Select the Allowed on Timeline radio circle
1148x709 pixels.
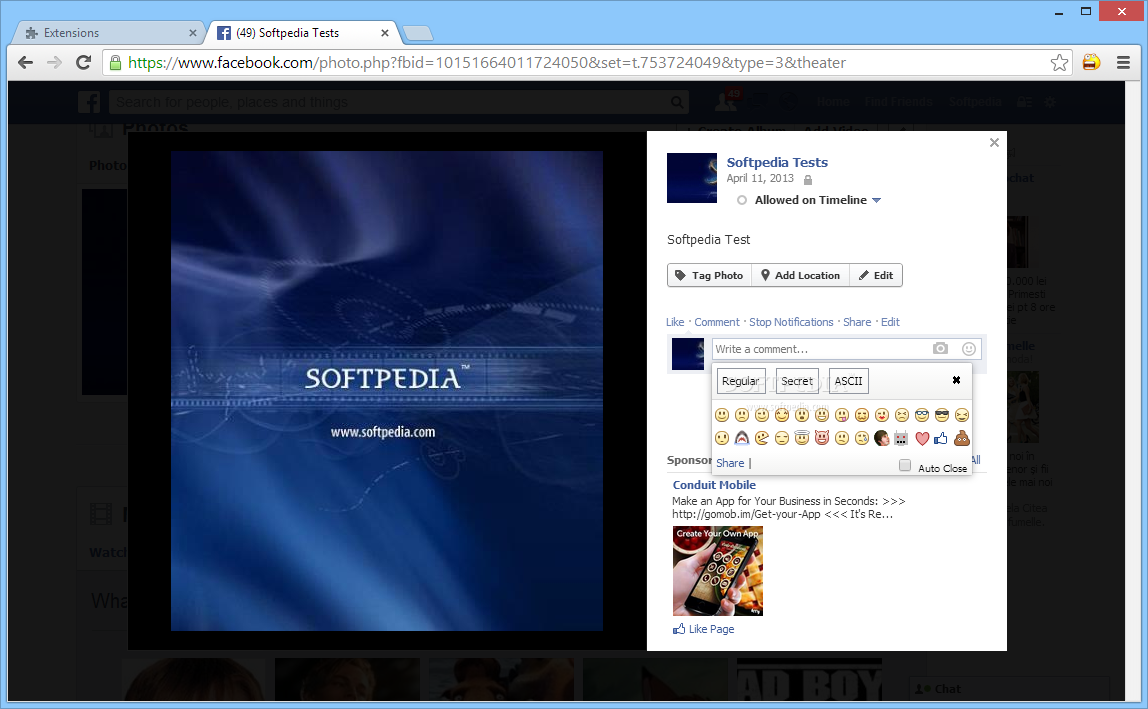tap(742, 200)
